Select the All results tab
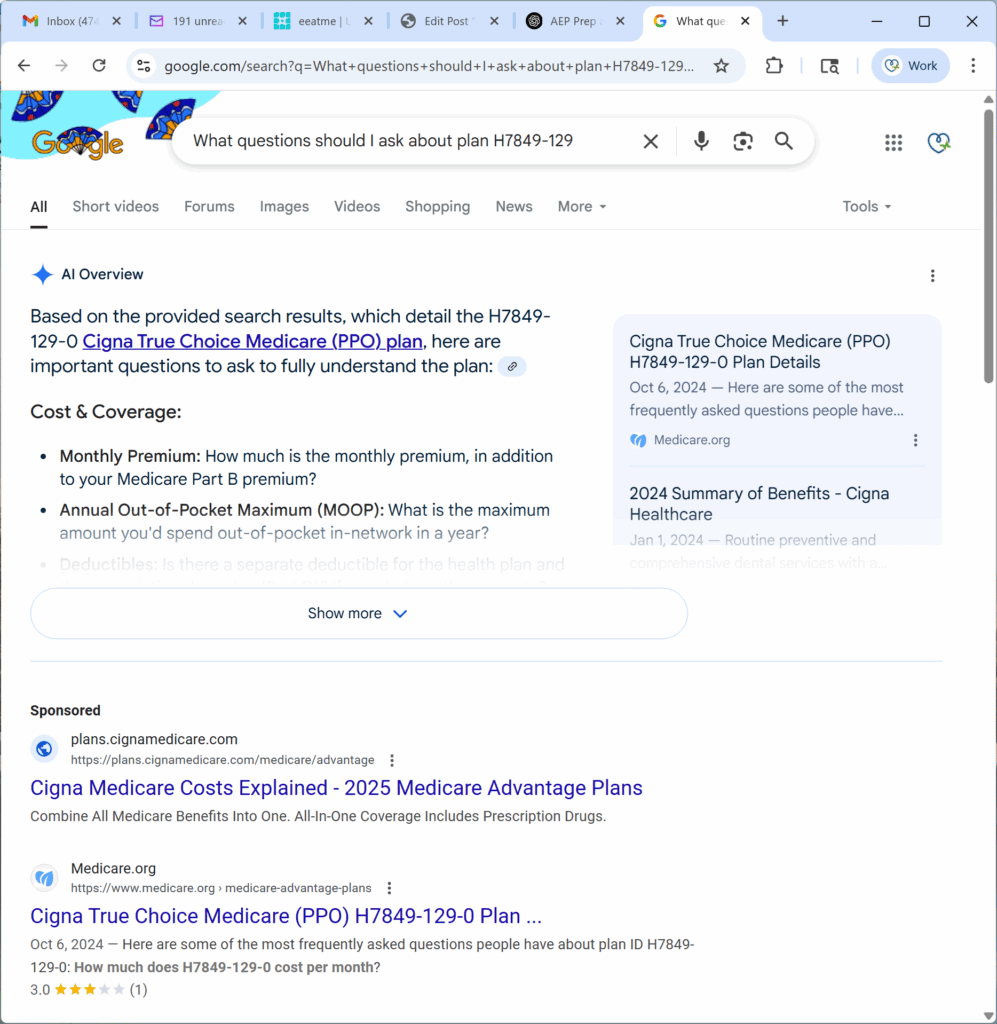 (39, 206)
